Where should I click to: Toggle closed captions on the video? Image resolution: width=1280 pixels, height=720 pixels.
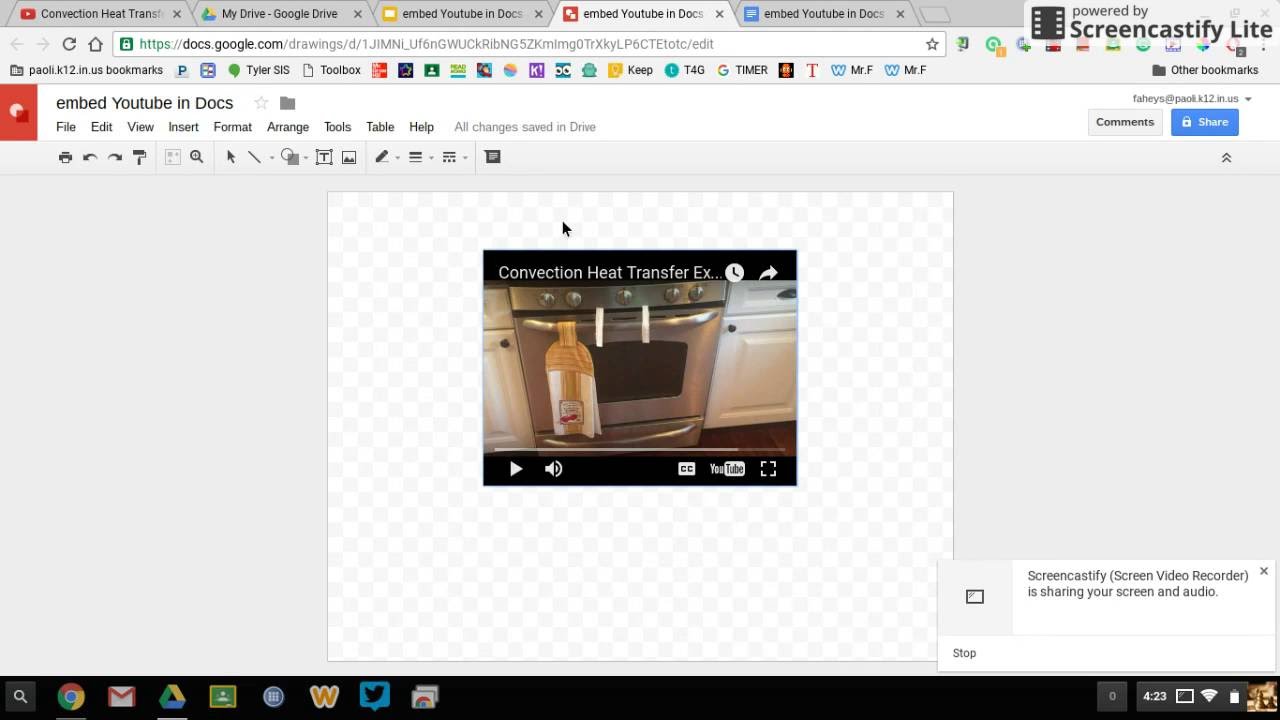point(686,469)
